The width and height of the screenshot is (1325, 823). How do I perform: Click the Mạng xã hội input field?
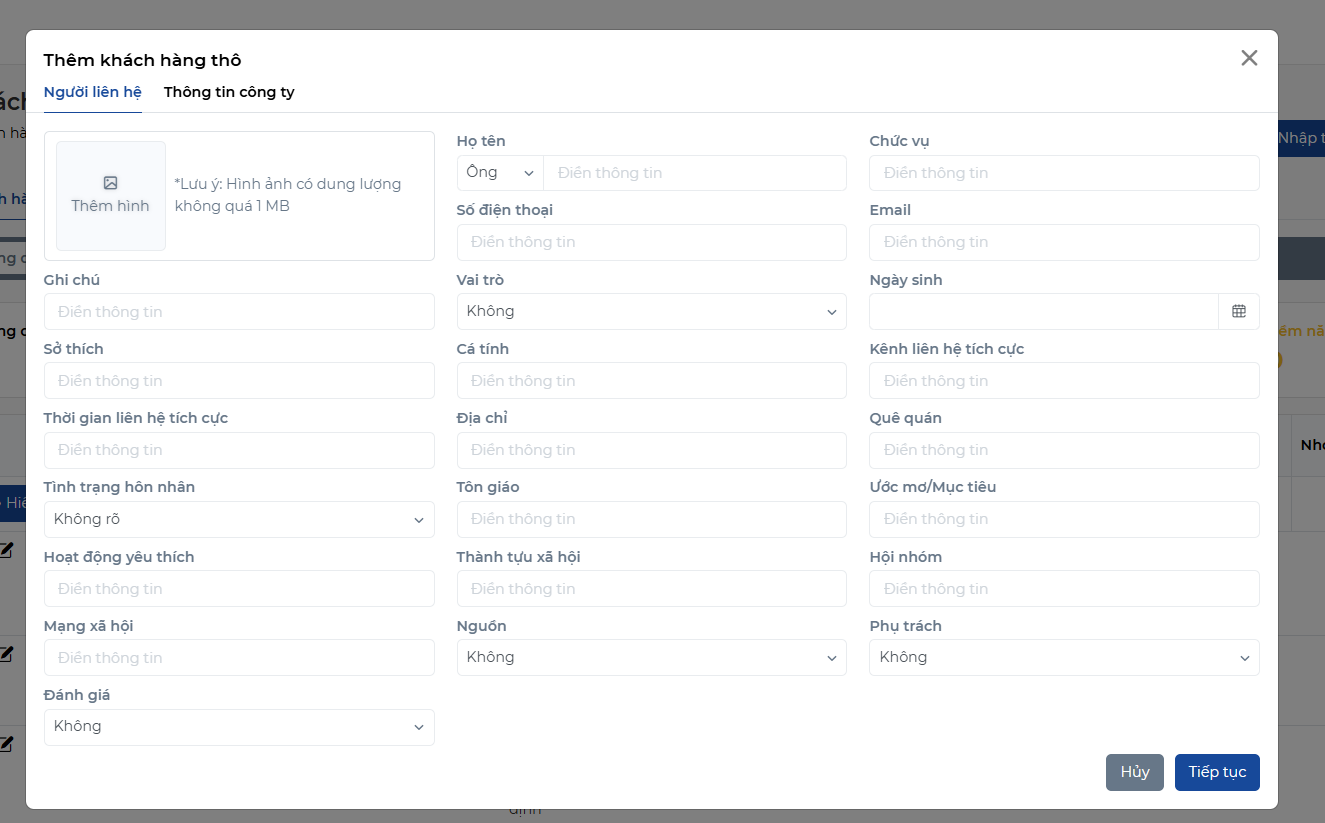click(x=239, y=658)
